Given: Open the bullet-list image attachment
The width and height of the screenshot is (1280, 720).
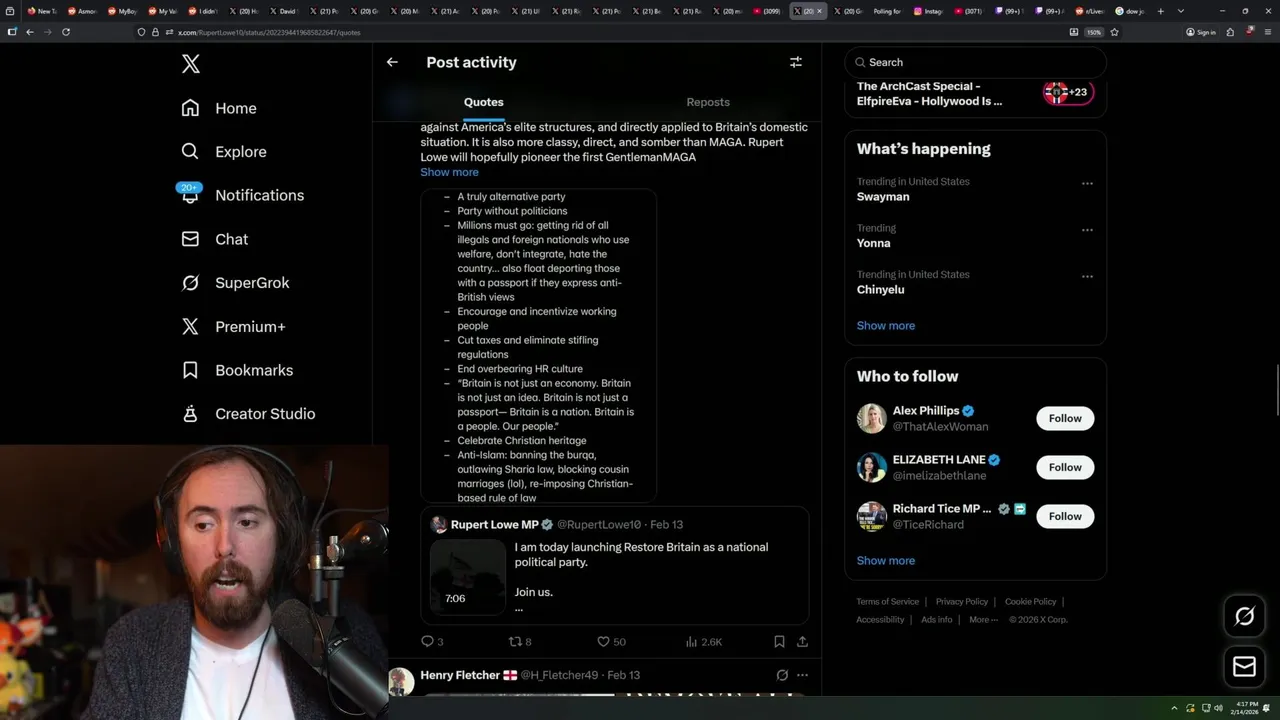Looking at the screenshot, I should click(538, 345).
